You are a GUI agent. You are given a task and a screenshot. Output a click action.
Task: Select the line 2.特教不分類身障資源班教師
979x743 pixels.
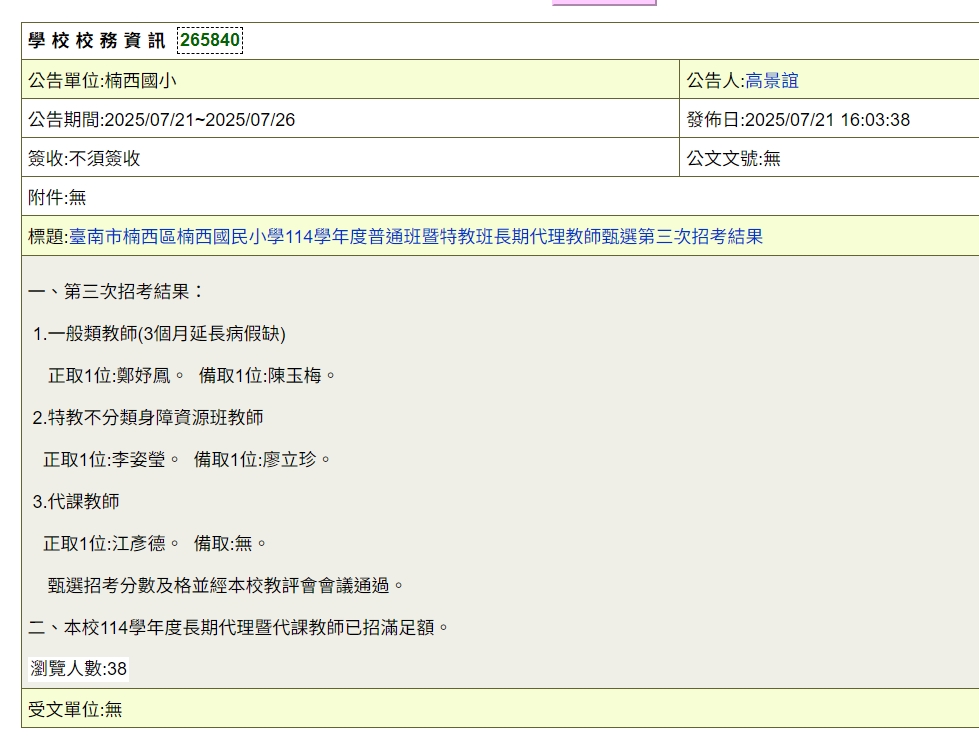[x=148, y=417]
